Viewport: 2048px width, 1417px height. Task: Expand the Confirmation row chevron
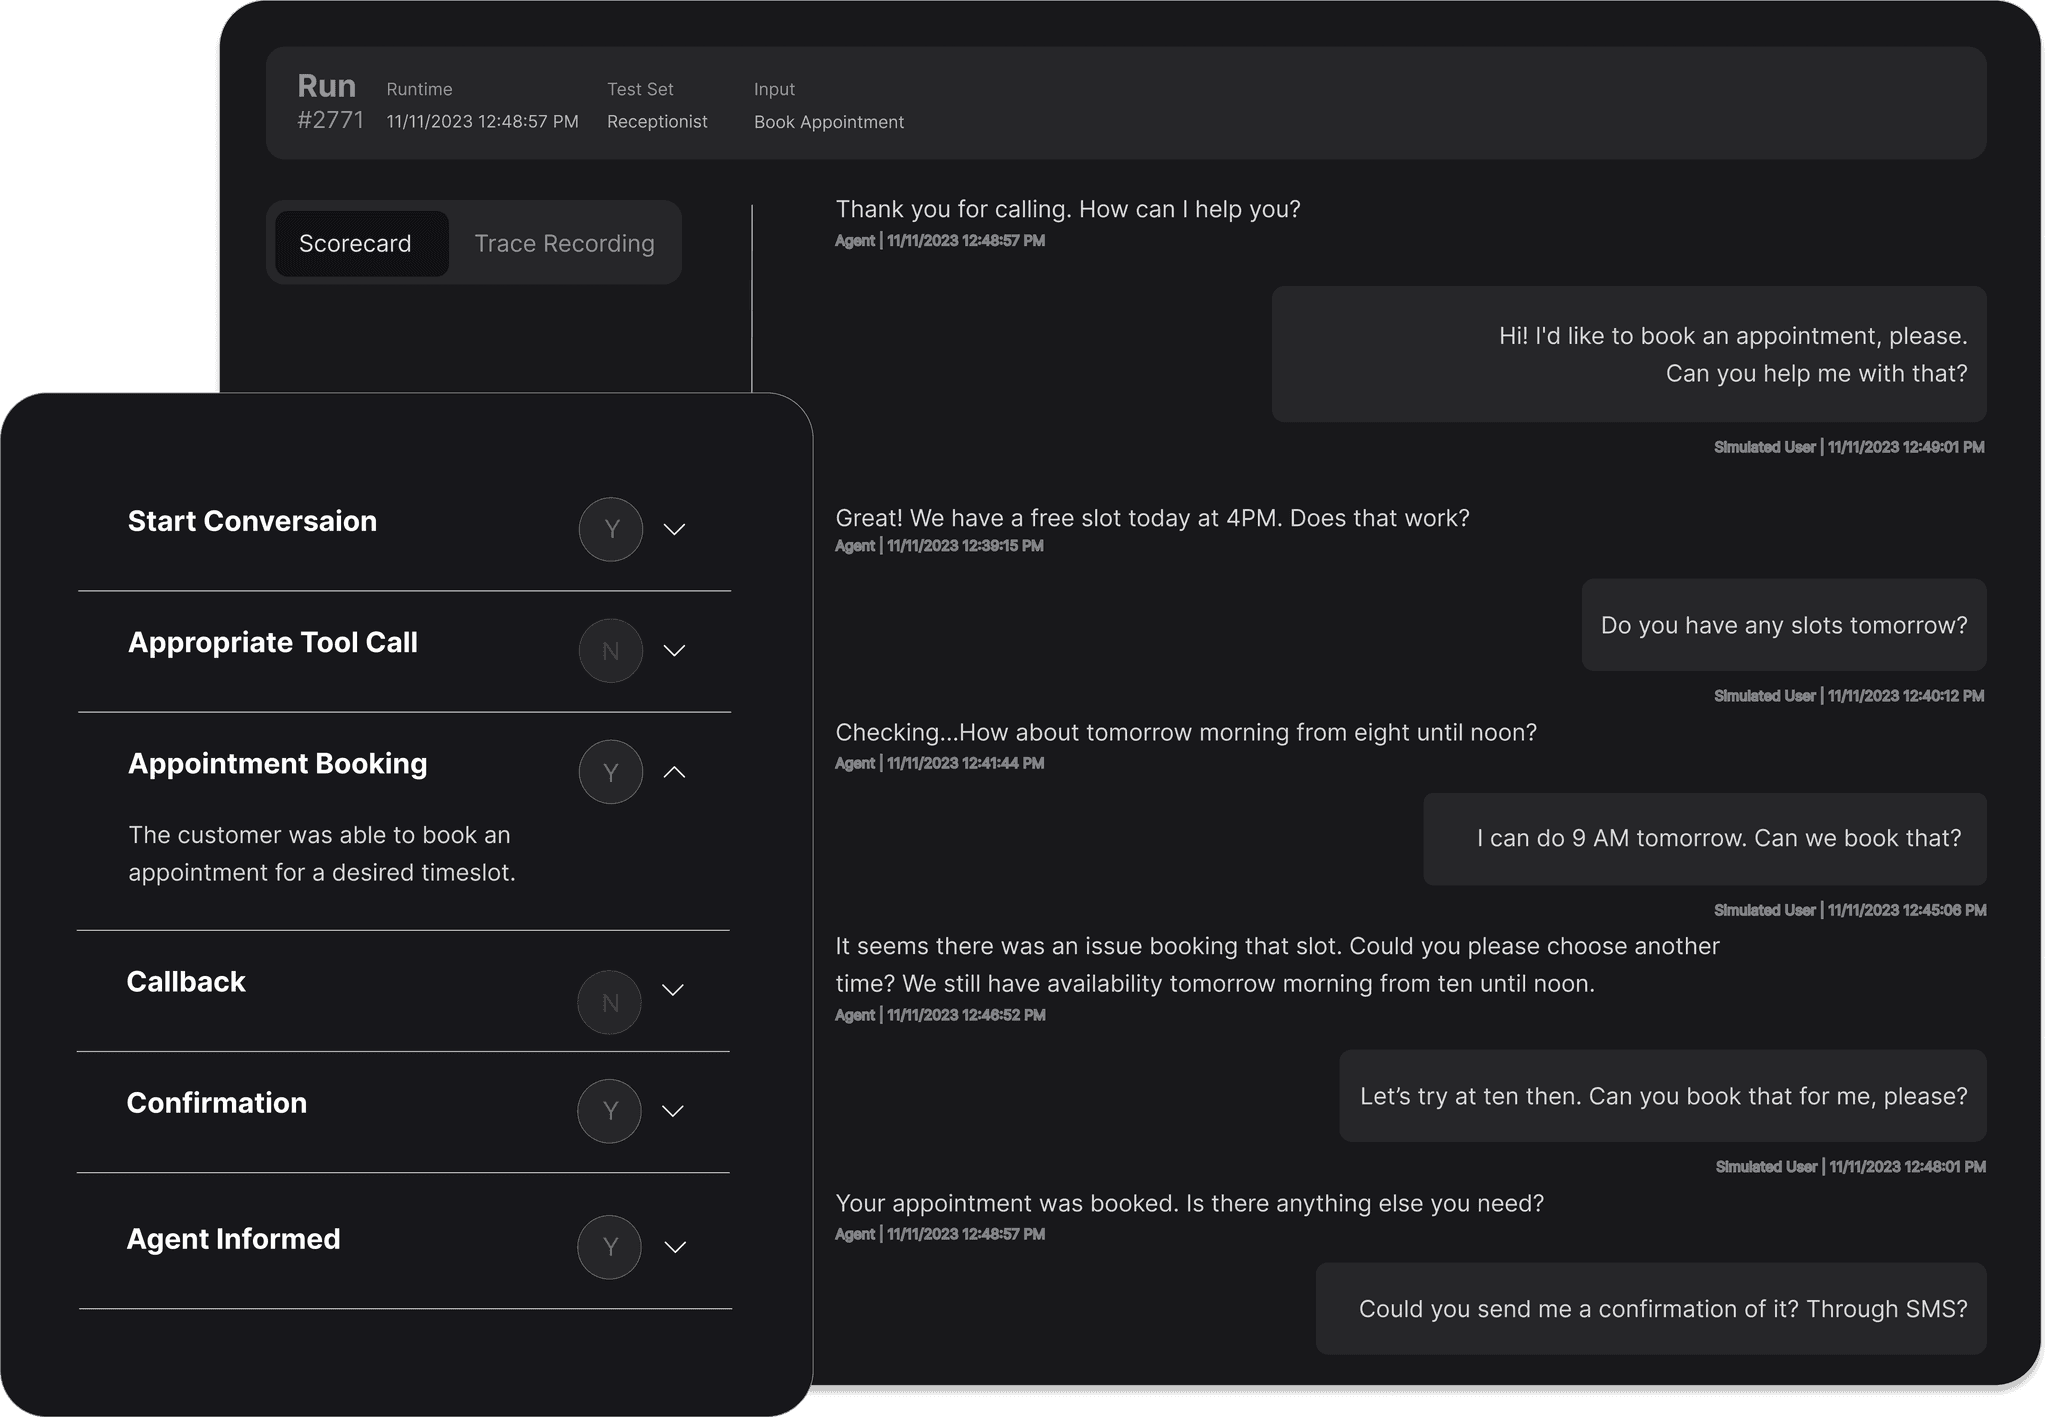[673, 1111]
